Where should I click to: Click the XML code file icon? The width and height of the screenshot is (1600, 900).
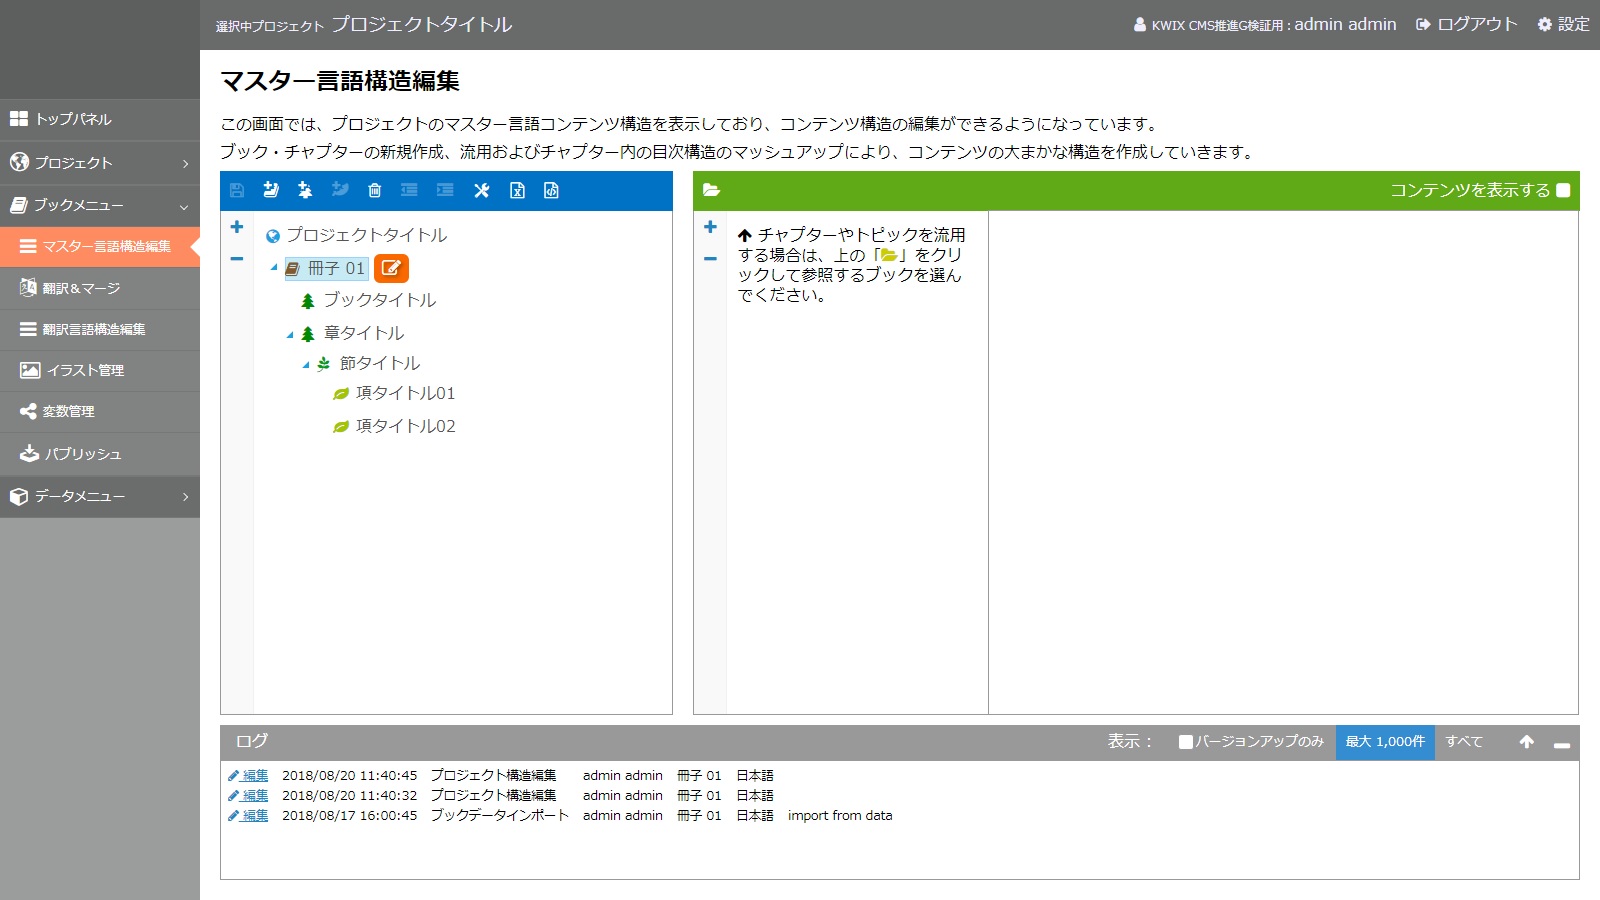(551, 190)
